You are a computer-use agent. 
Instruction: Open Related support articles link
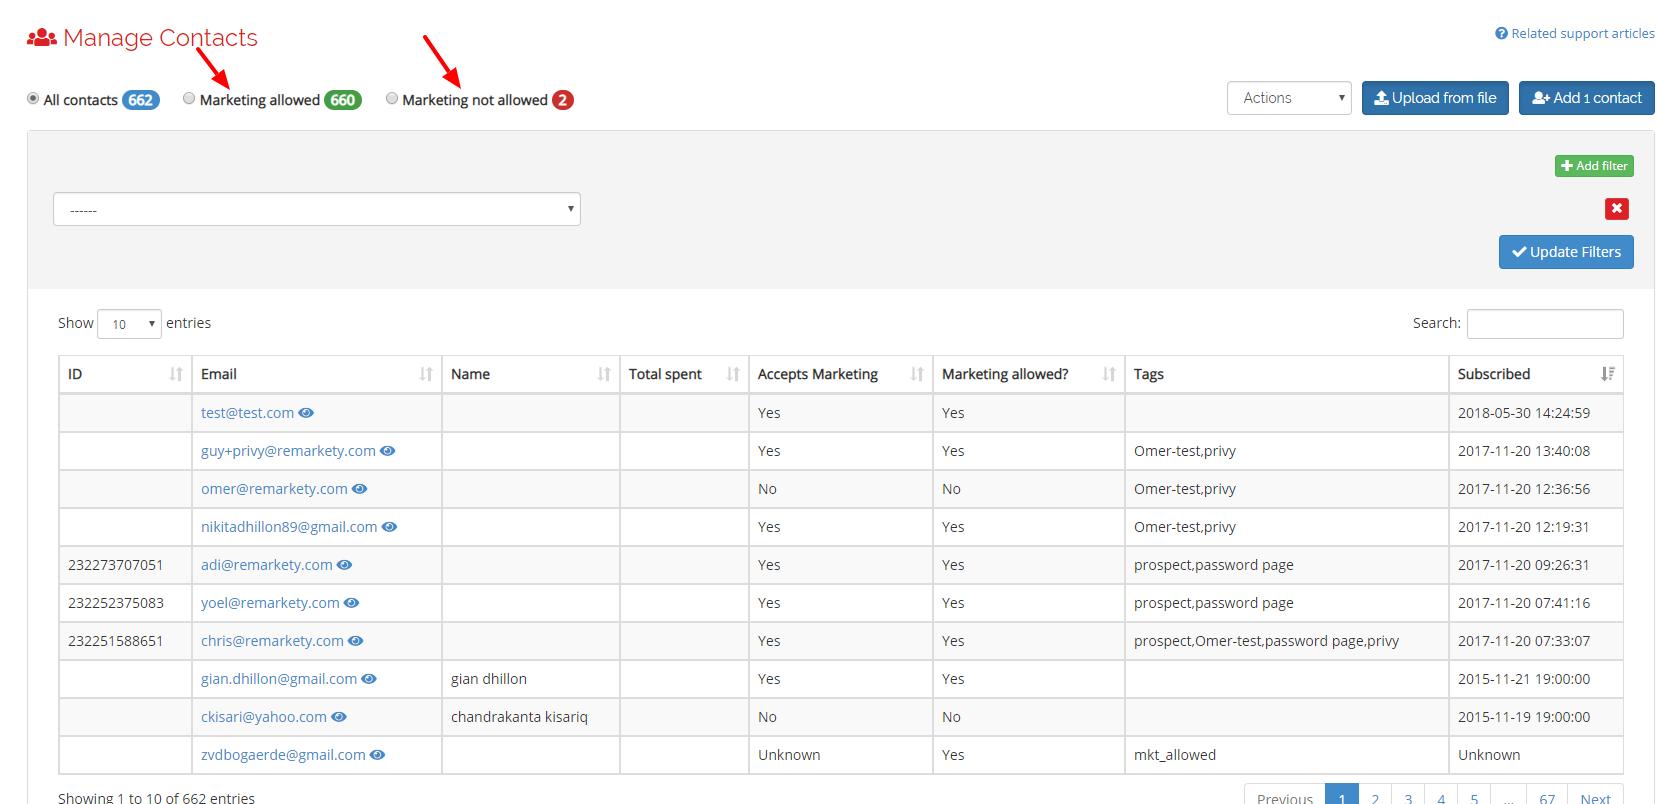tap(1575, 33)
